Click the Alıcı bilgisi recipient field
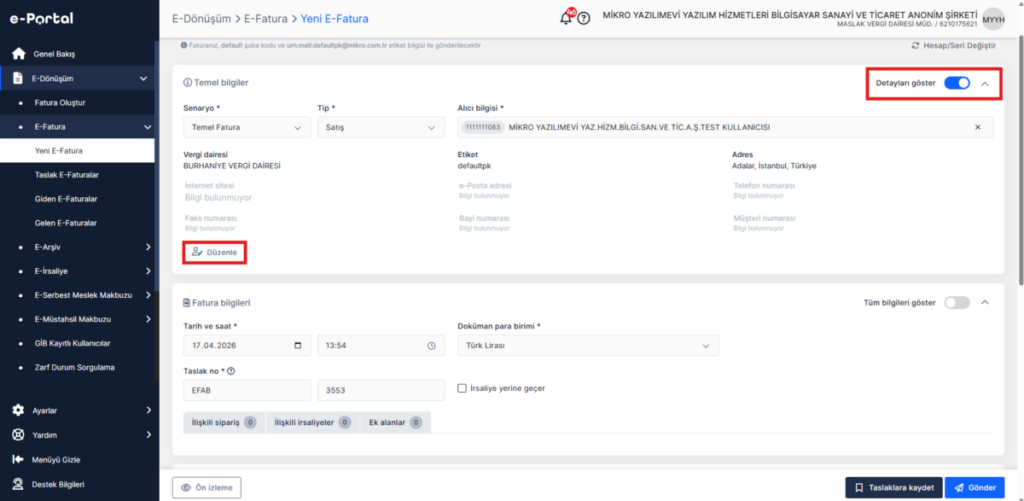 726,127
